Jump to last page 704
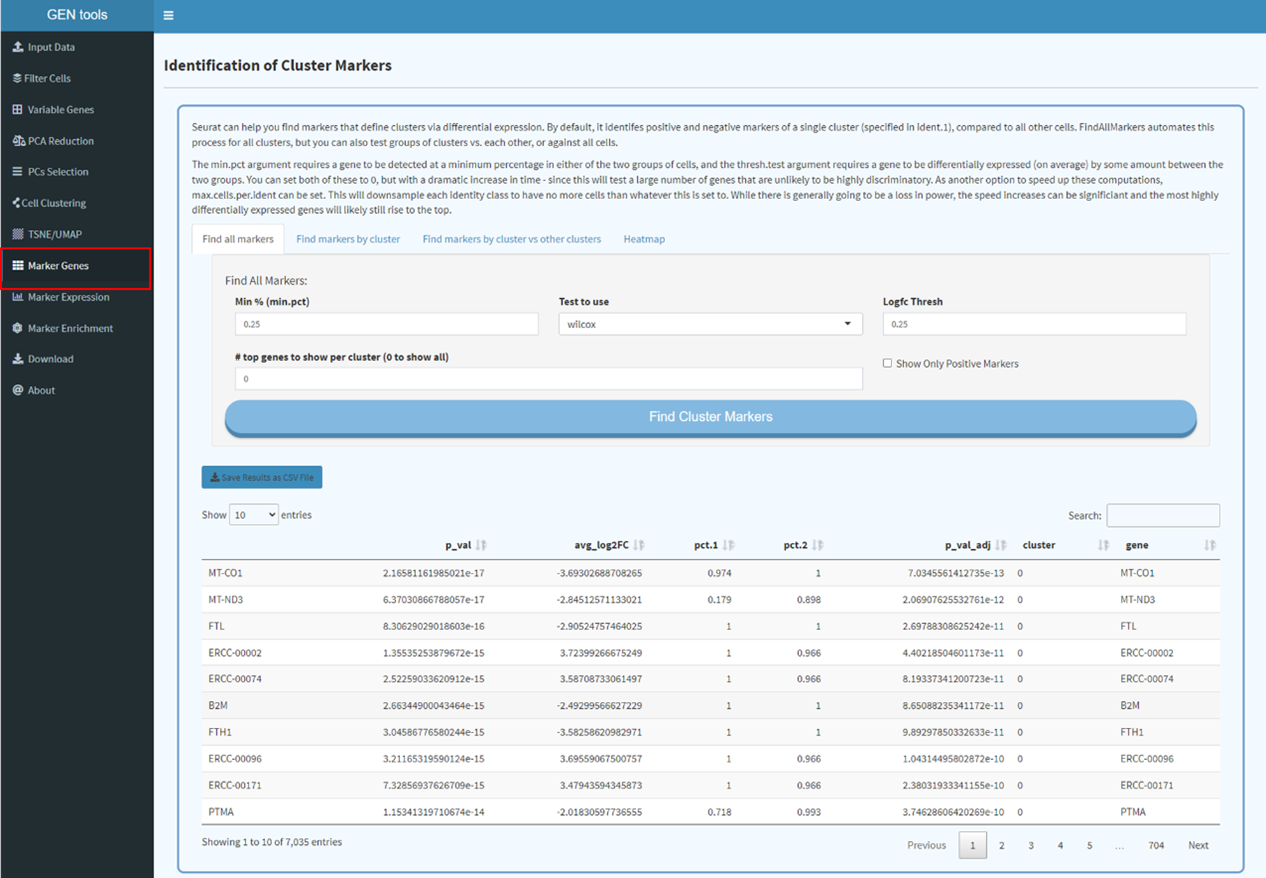Image resolution: width=1266 pixels, height=878 pixels. coord(1156,845)
